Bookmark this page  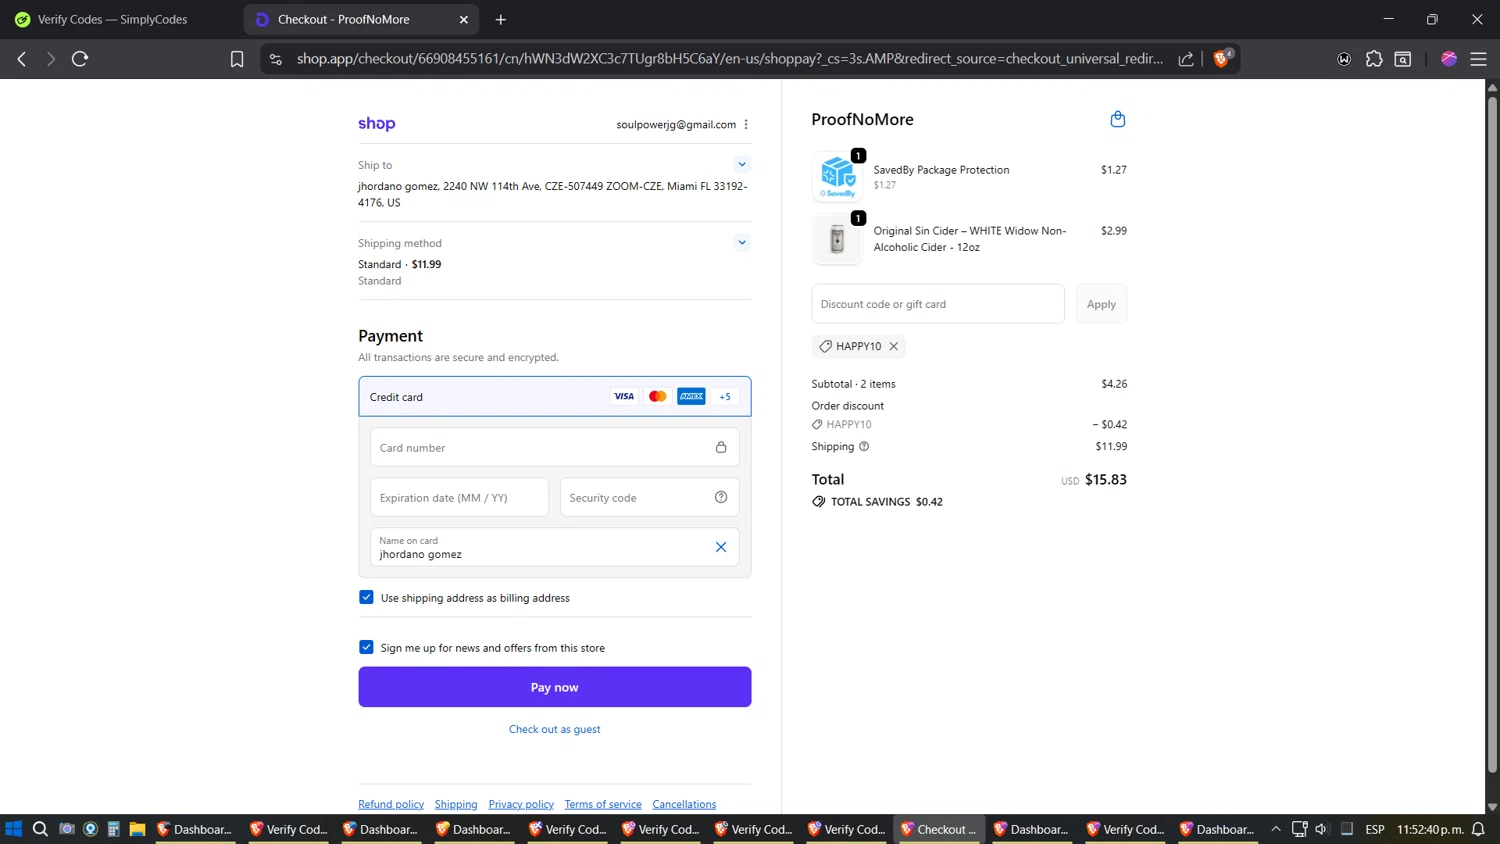(x=237, y=59)
